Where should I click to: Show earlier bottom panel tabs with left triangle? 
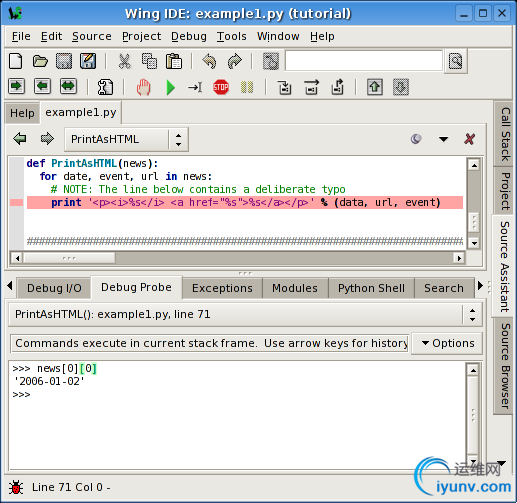[x=10, y=286]
